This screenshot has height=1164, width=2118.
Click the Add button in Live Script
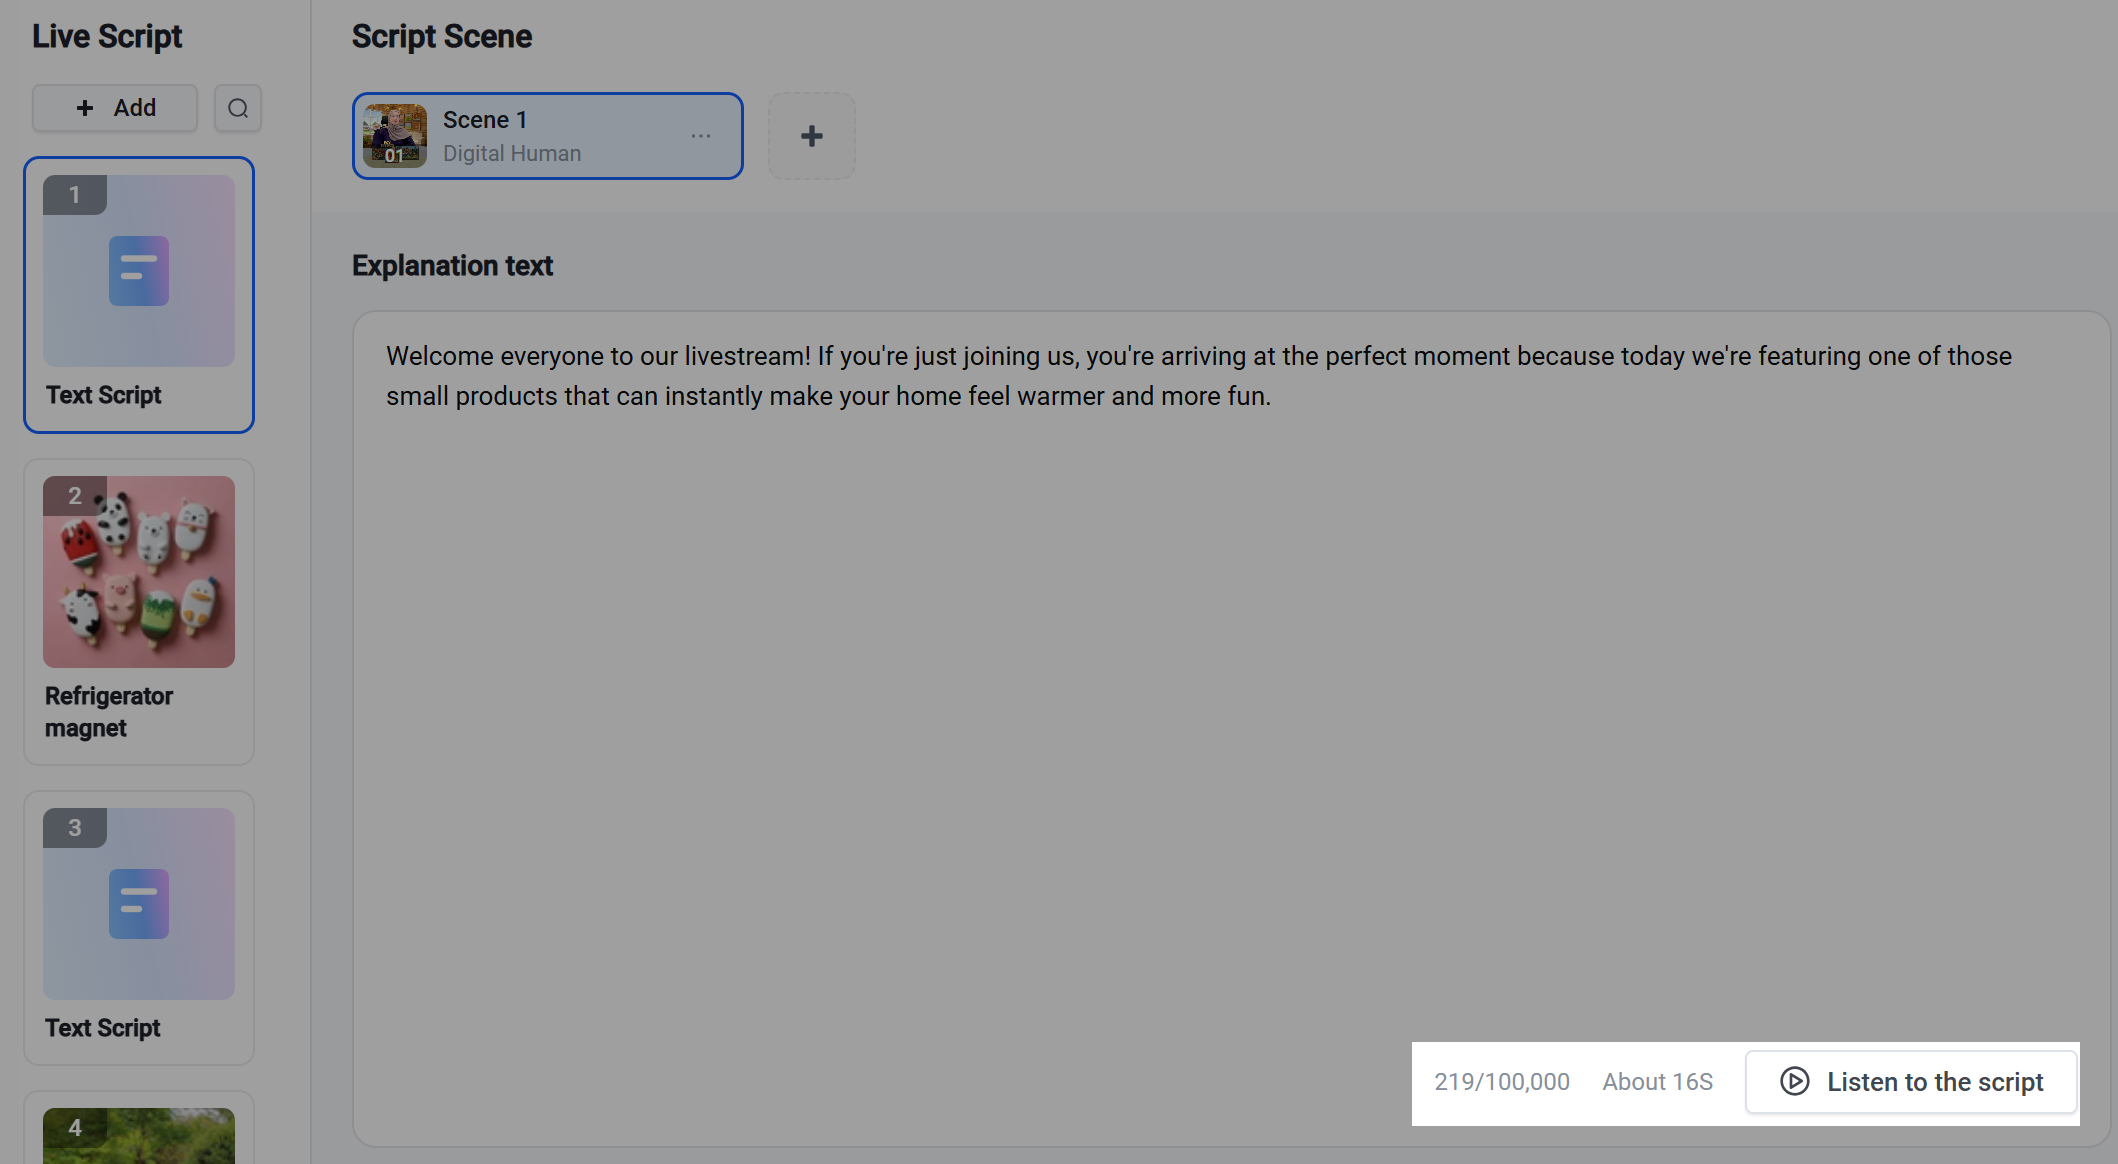click(115, 108)
